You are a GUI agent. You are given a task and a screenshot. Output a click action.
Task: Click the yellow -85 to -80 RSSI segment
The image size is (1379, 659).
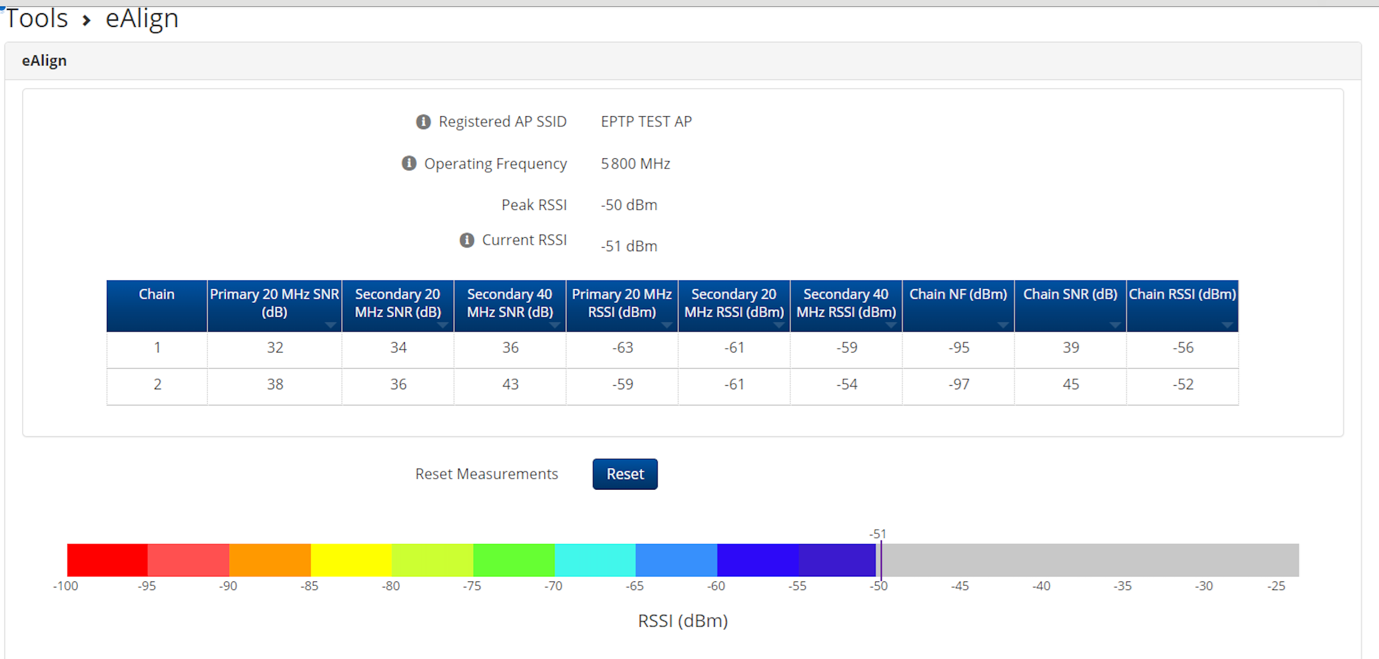pyautogui.click(x=351, y=560)
